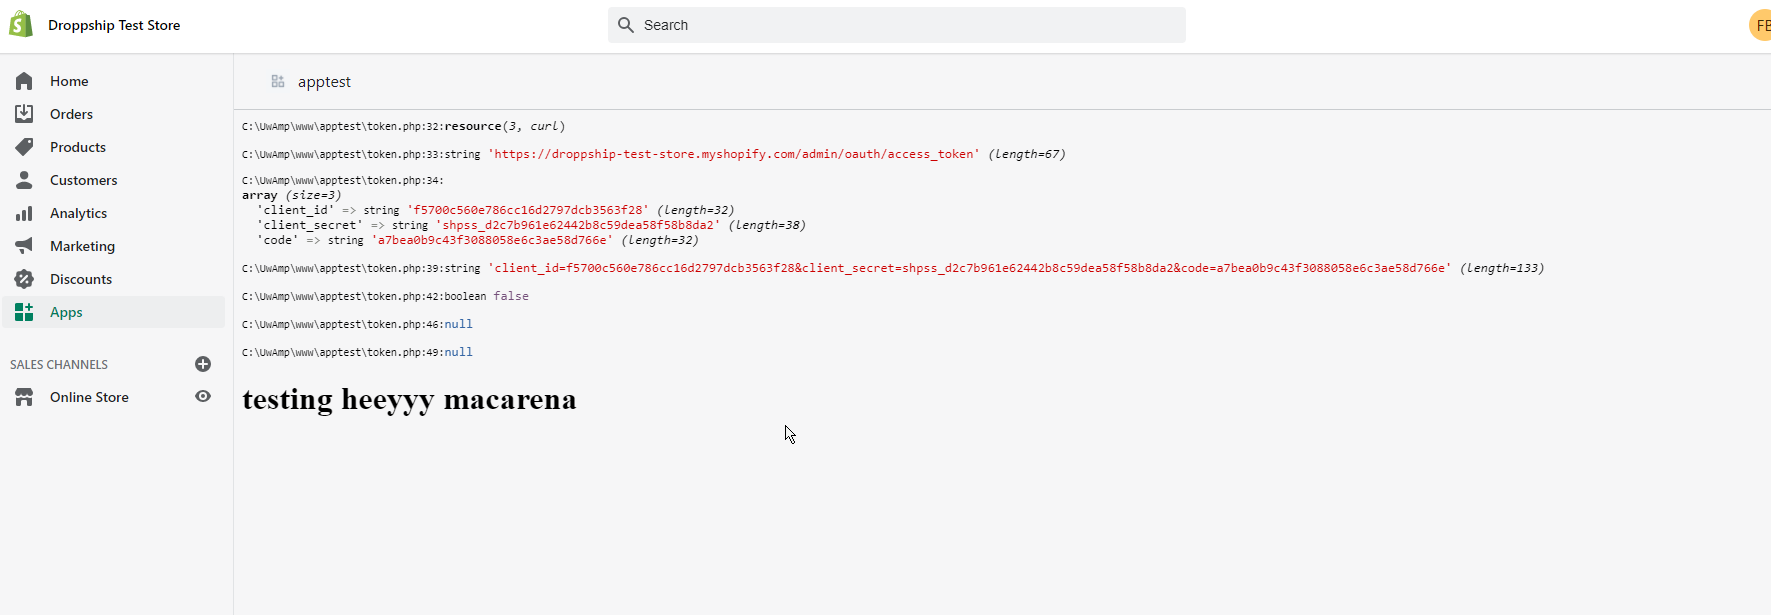Add a sales channel with plus button
The image size is (1771, 615).
tap(203, 364)
